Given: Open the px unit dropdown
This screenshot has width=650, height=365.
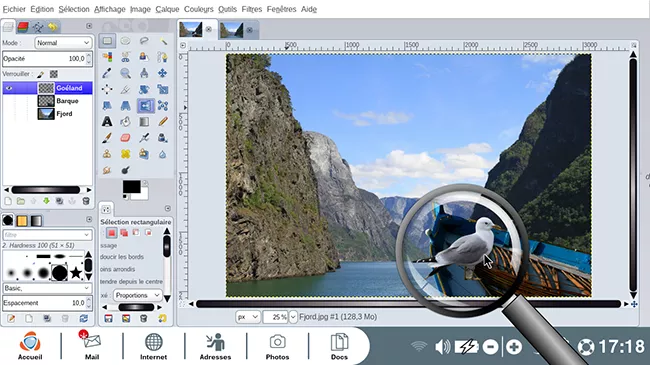Looking at the screenshot, I should (x=248, y=317).
